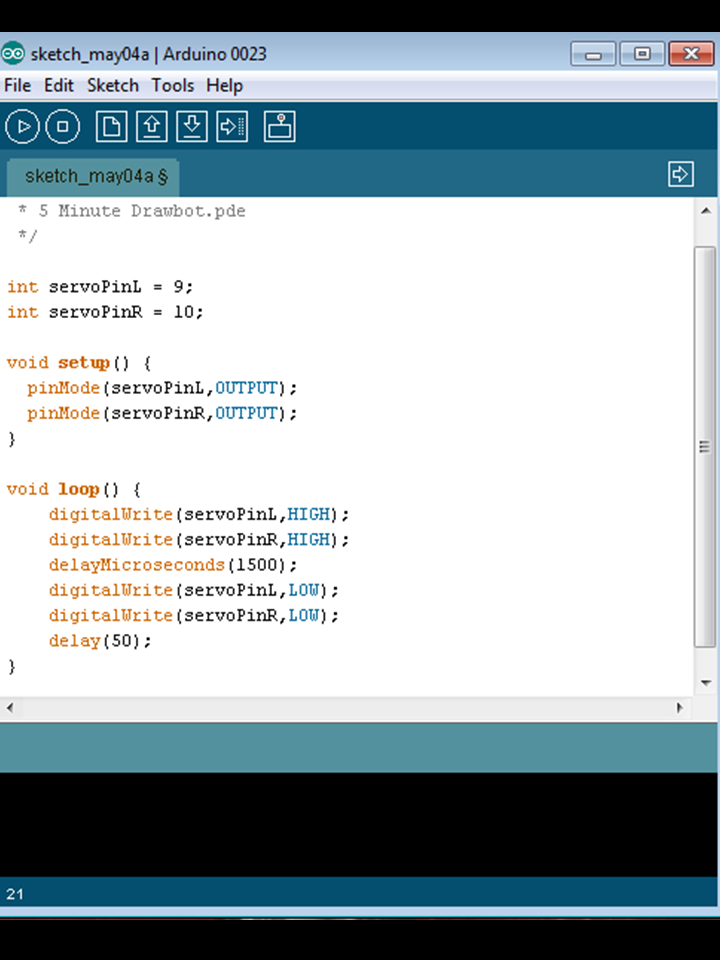Click the vertical scrollbar up arrow
The width and height of the screenshot is (720, 960).
click(705, 211)
